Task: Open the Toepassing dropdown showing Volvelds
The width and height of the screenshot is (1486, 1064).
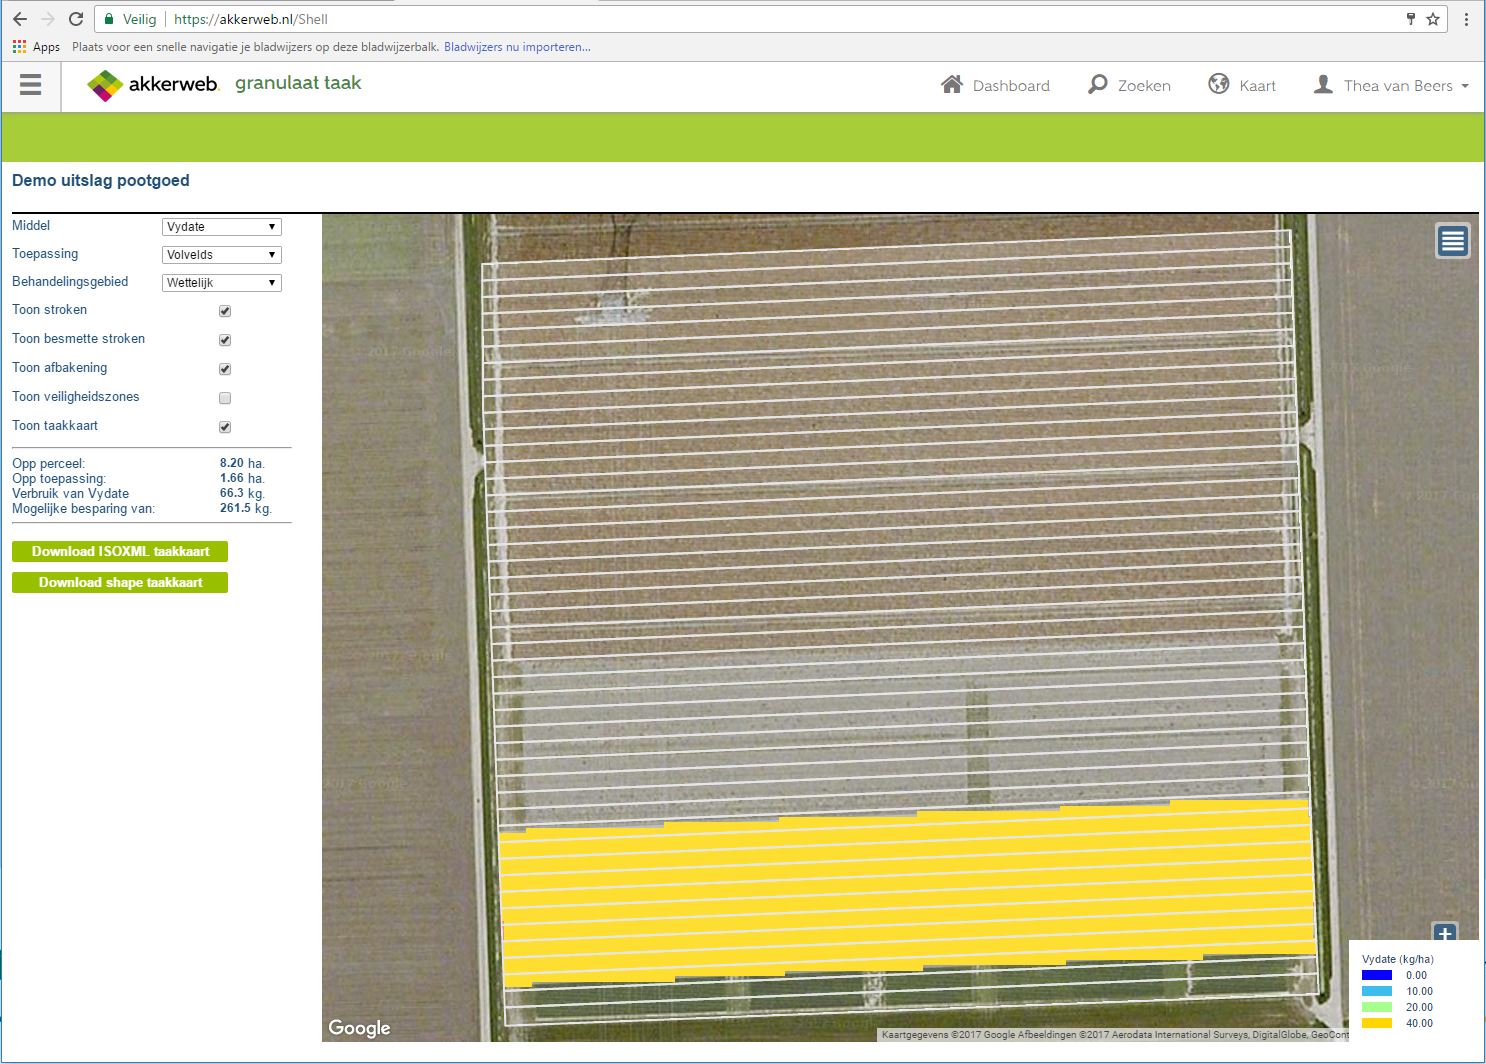Action: coord(221,255)
